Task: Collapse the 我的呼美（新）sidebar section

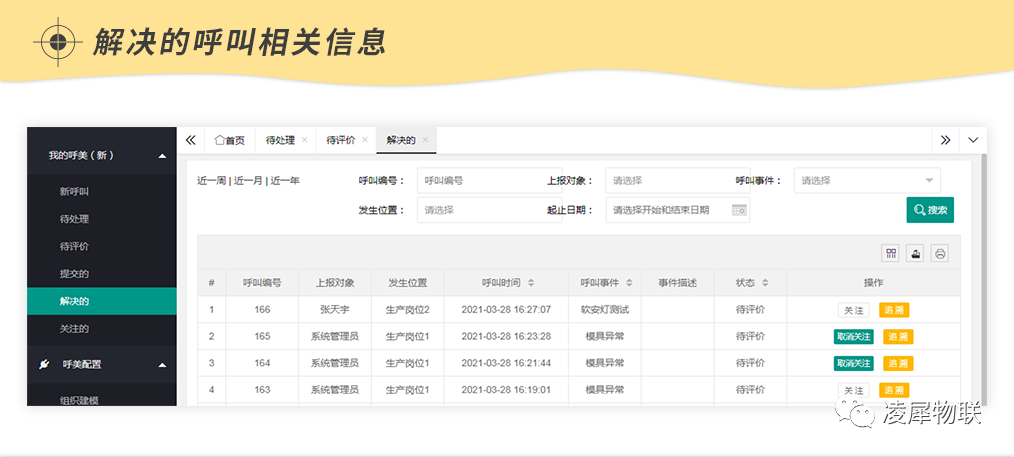Action: pyautogui.click(x=162, y=155)
